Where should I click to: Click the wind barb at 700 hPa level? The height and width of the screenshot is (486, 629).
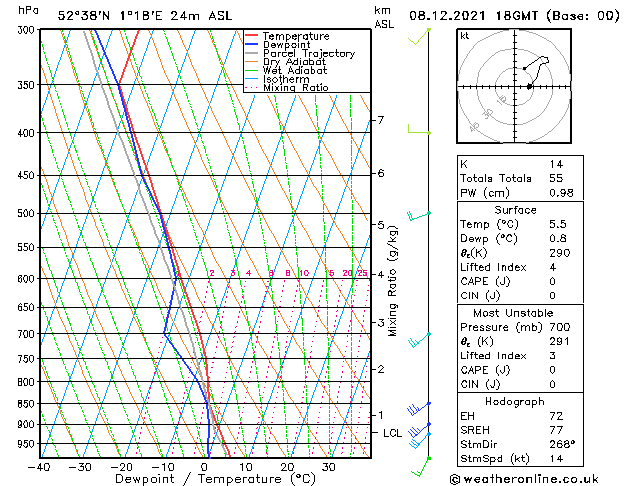coord(418,336)
